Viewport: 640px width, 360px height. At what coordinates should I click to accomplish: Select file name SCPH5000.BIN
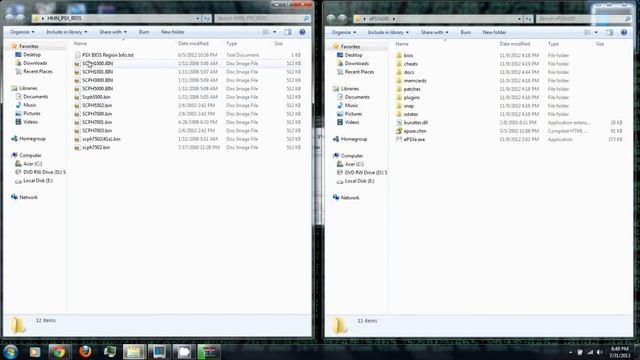98,89
